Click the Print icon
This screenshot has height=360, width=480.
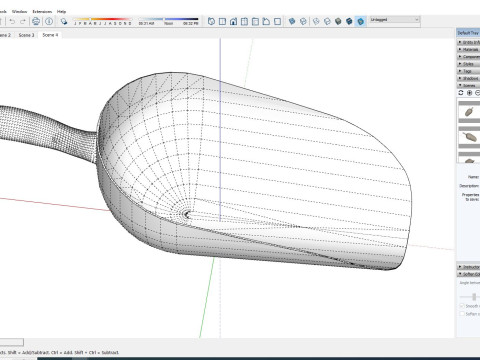pos(36,22)
